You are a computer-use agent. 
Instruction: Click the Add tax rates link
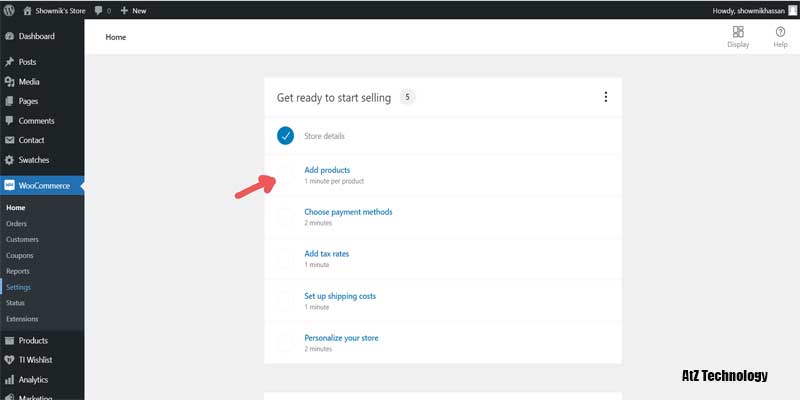(326, 254)
